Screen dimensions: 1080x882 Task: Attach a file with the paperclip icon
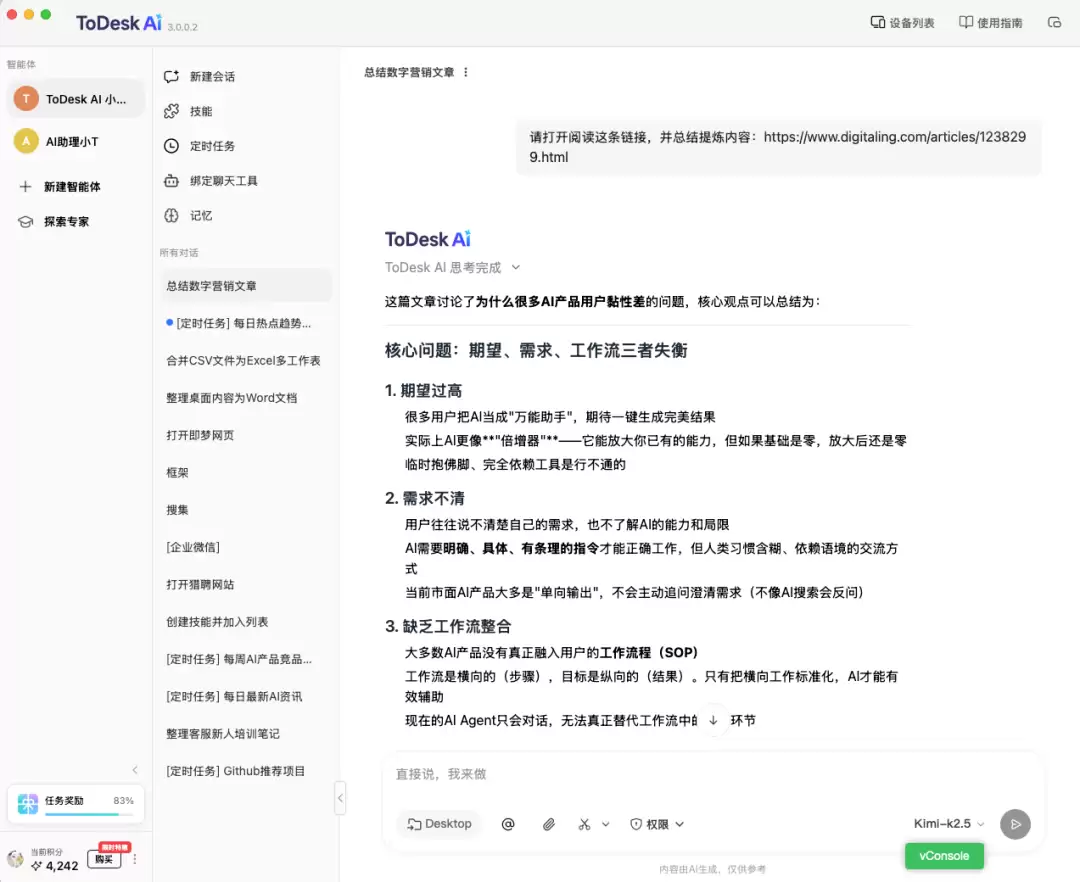tap(548, 824)
